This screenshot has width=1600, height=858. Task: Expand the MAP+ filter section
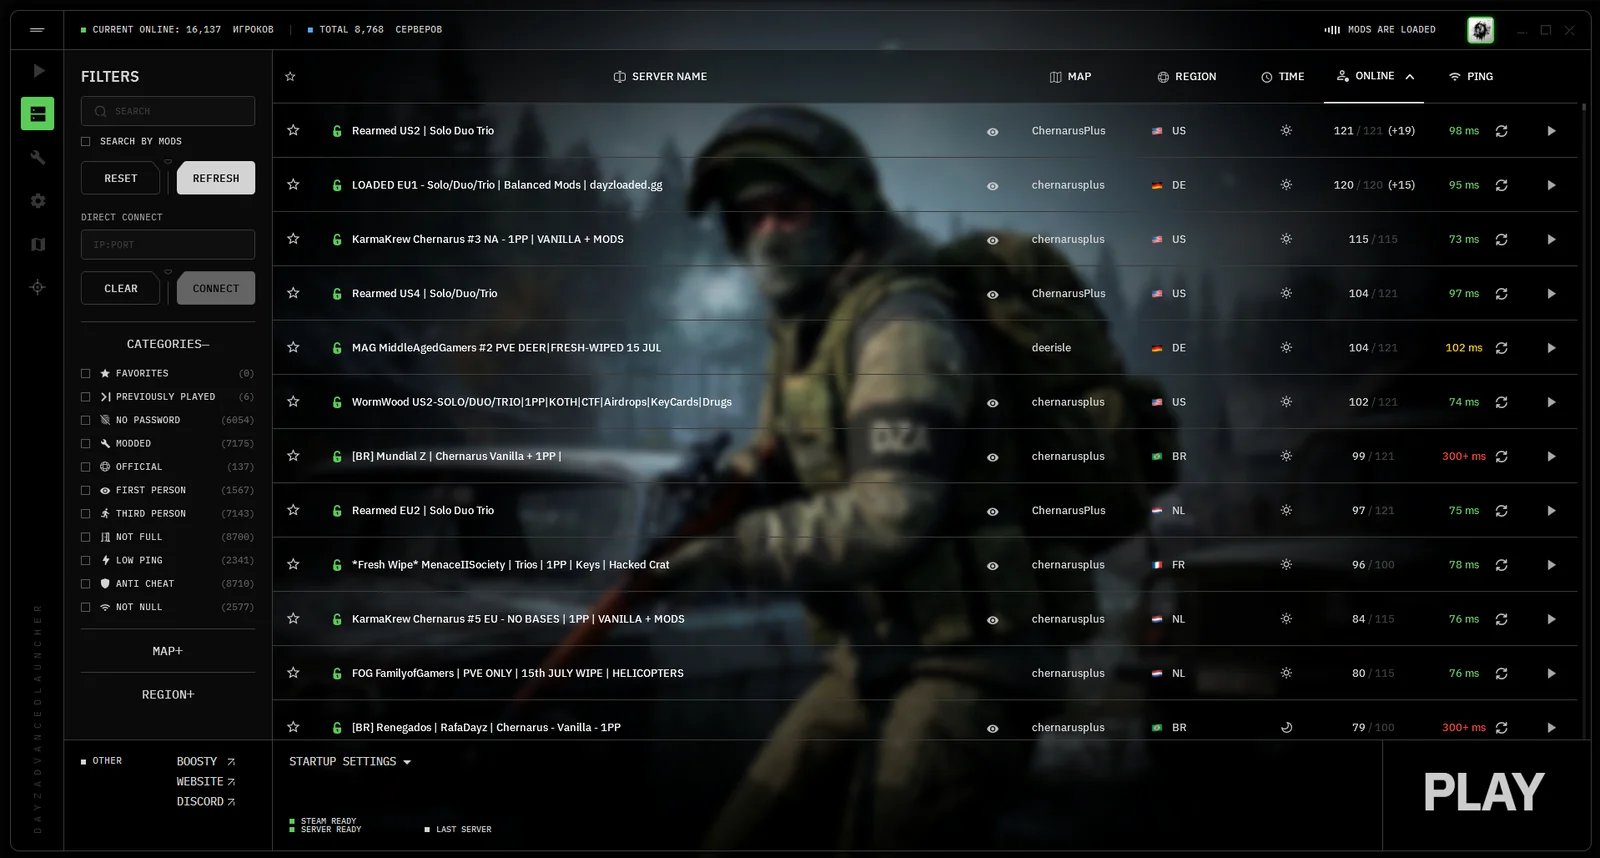click(168, 651)
